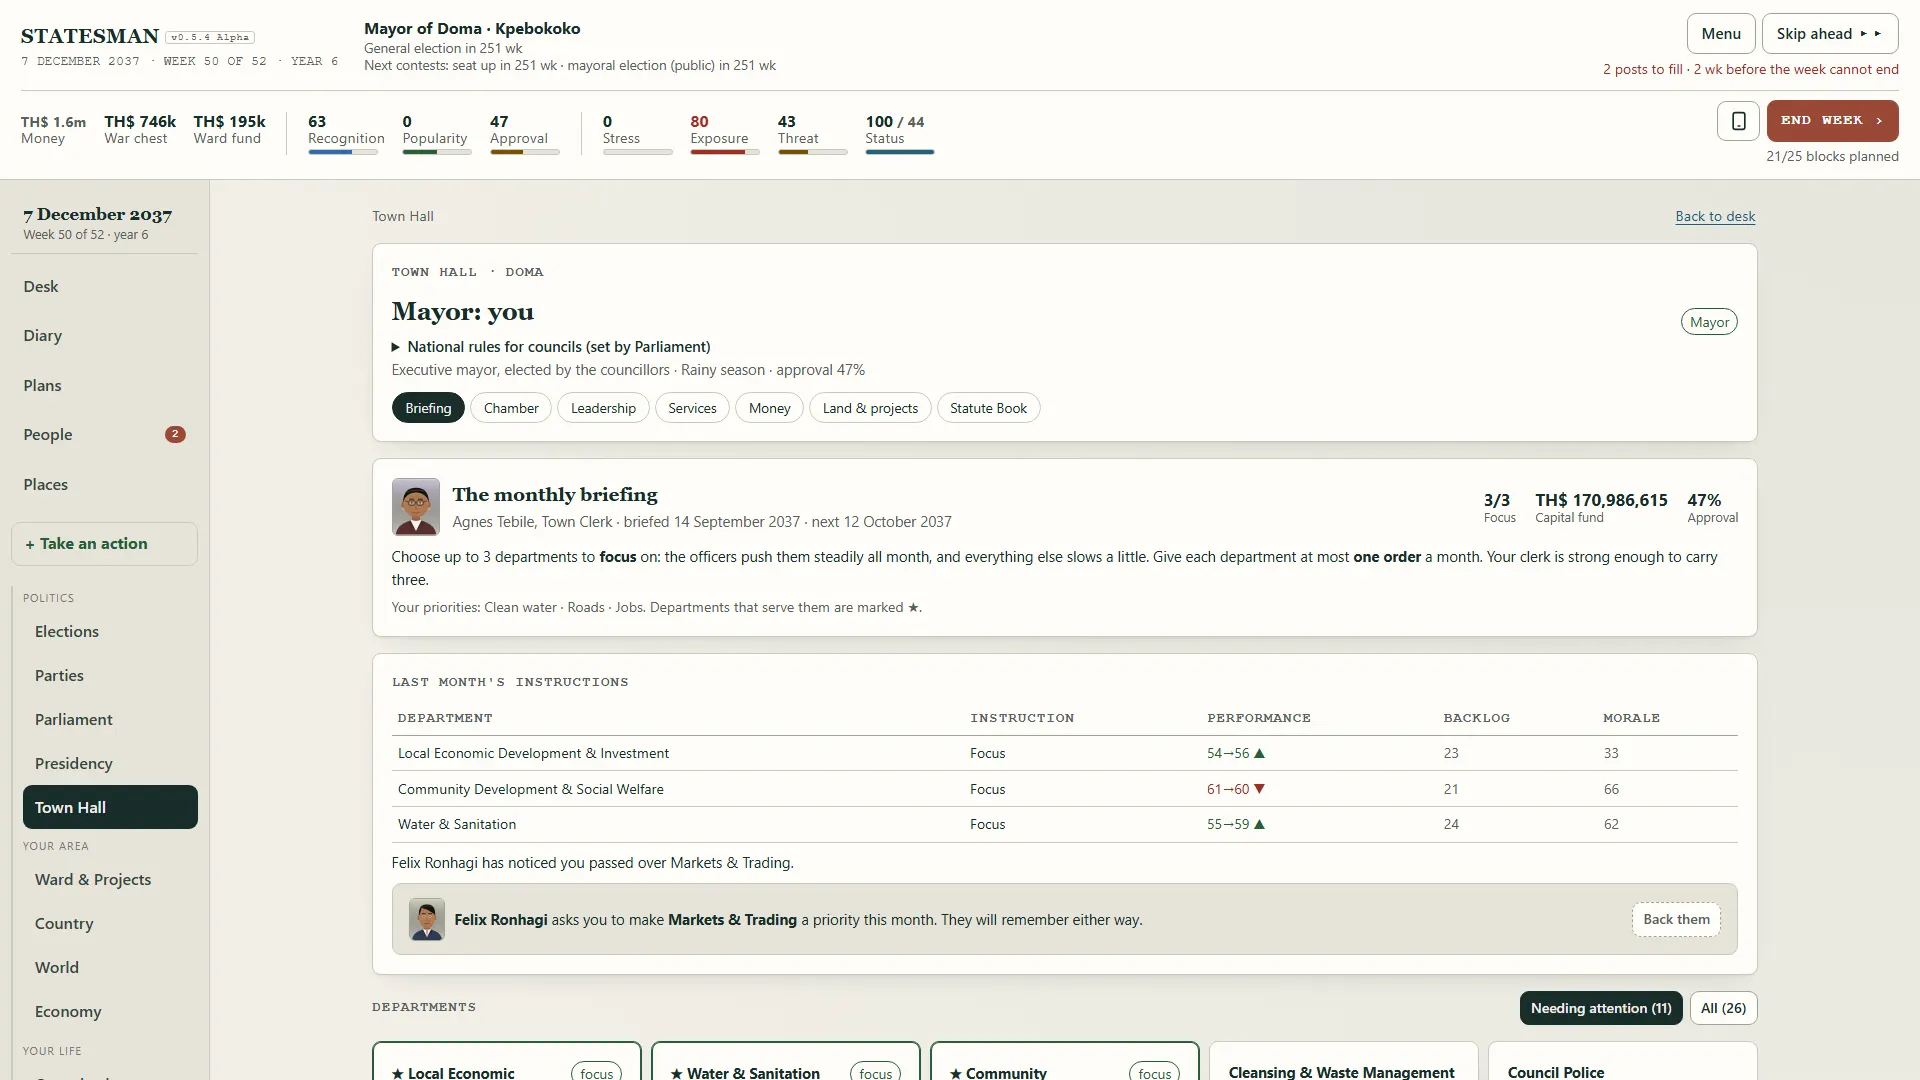Click Felix Ronhagi's avatar in request box
This screenshot has width=1920, height=1080.
(427, 919)
